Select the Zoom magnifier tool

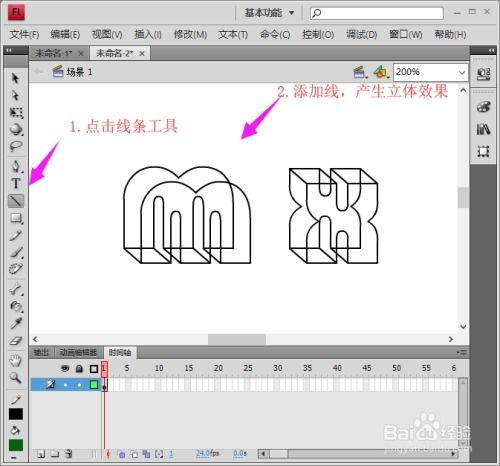(x=15, y=378)
